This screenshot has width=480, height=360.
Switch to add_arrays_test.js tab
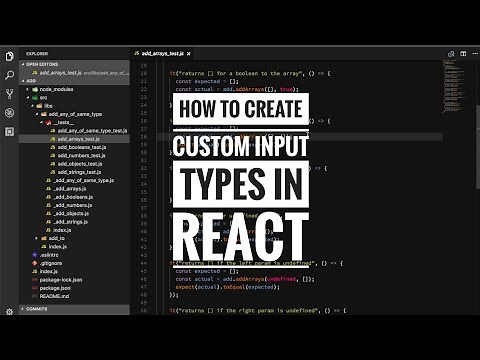click(162, 53)
